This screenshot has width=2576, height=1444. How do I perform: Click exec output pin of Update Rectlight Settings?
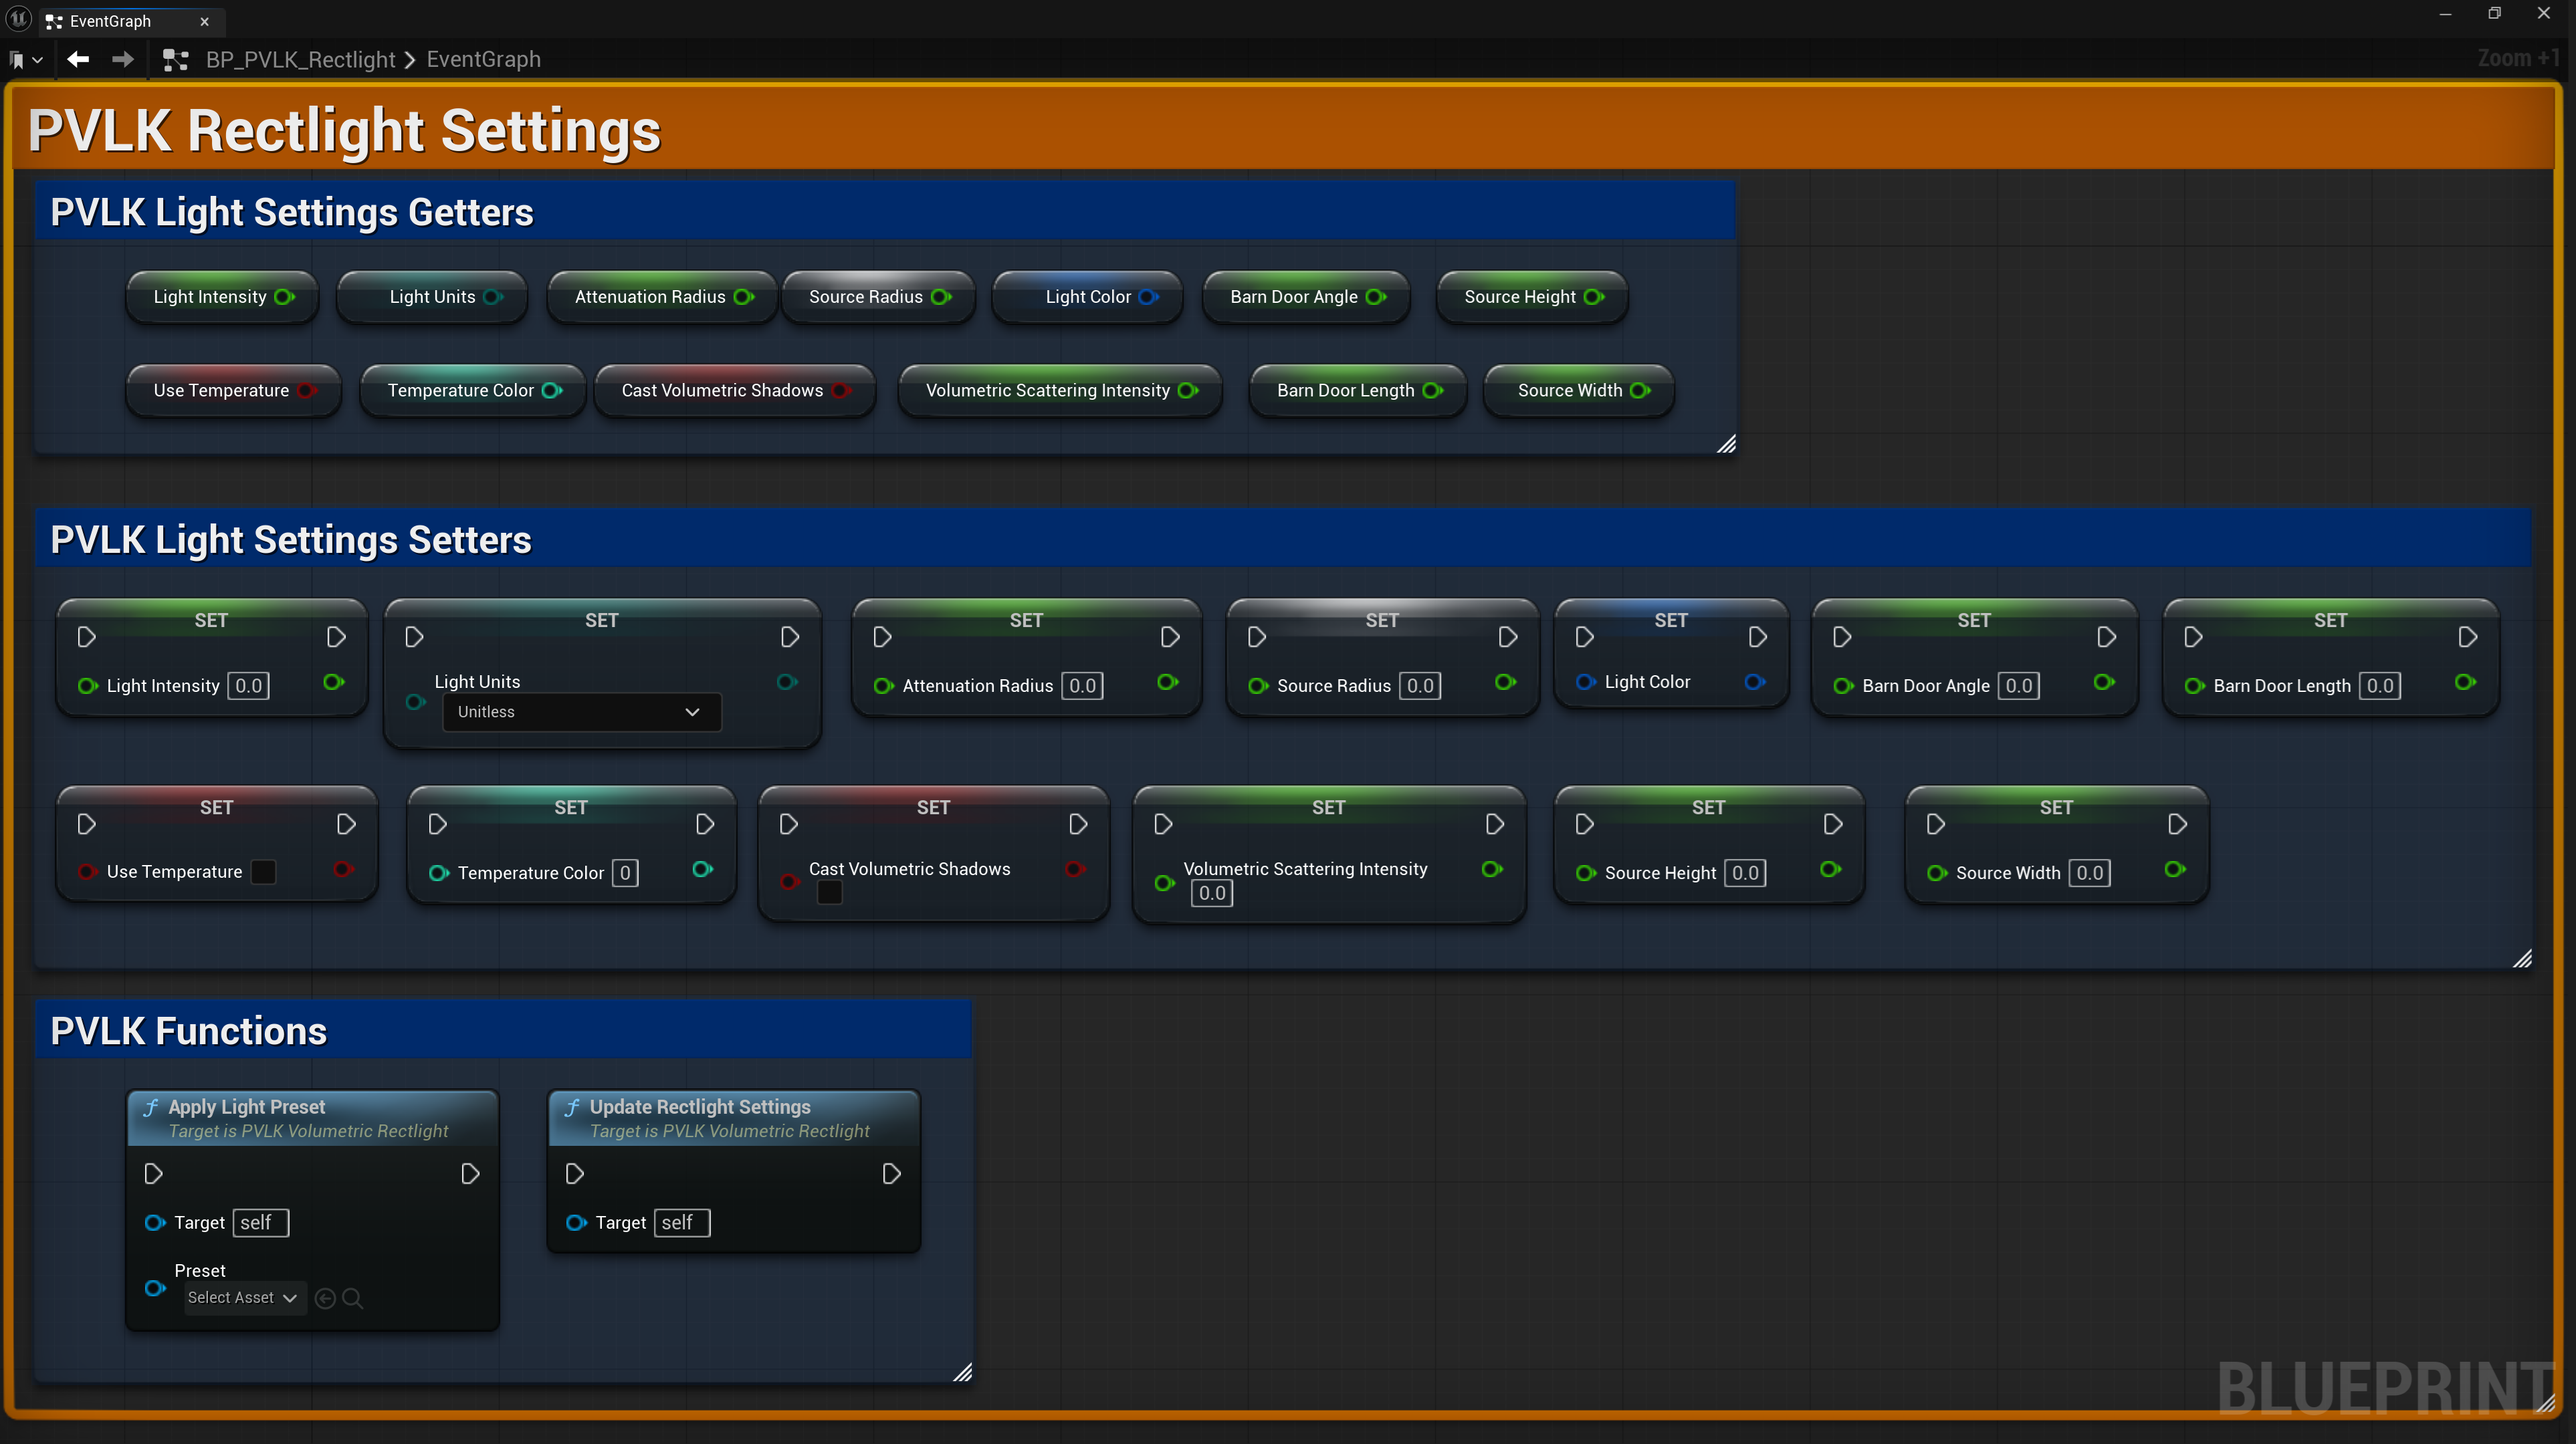click(892, 1174)
